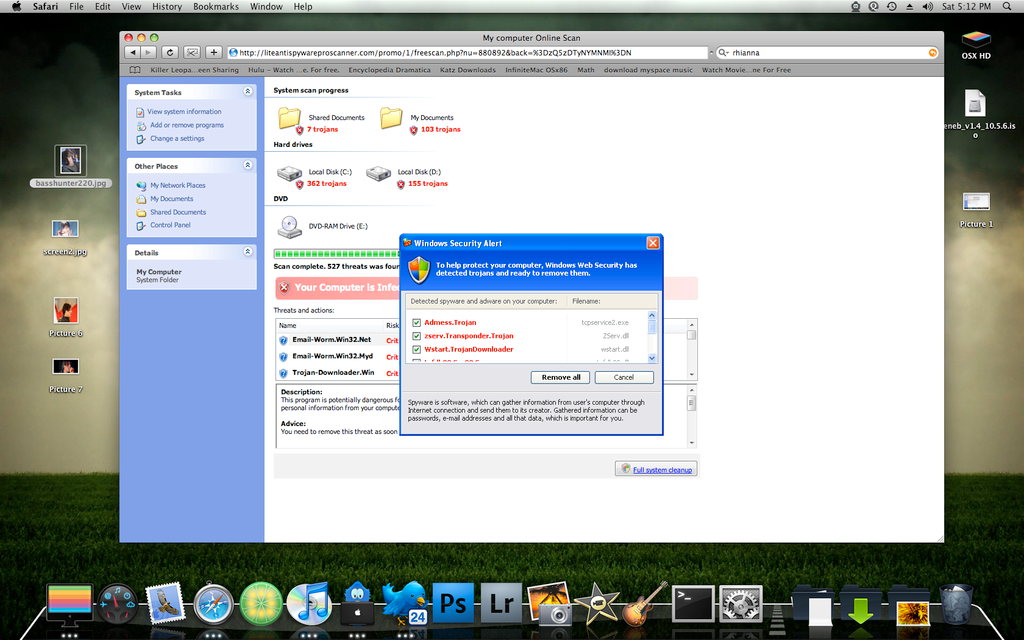The height and width of the screenshot is (640, 1024).
Task: Click the DVD-RAM Drive (E:) icon
Action: (x=289, y=227)
